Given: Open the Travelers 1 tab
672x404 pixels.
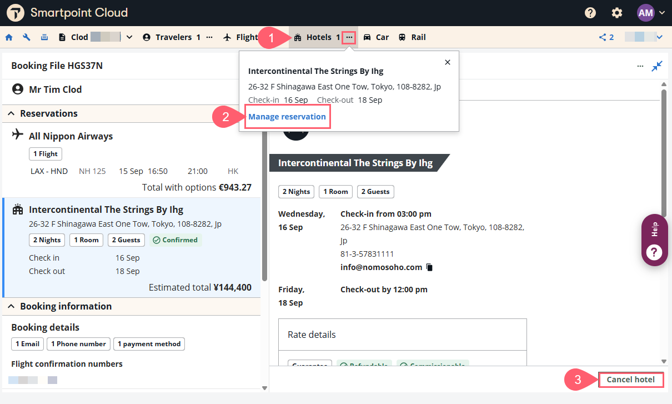Looking at the screenshot, I should [171, 37].
